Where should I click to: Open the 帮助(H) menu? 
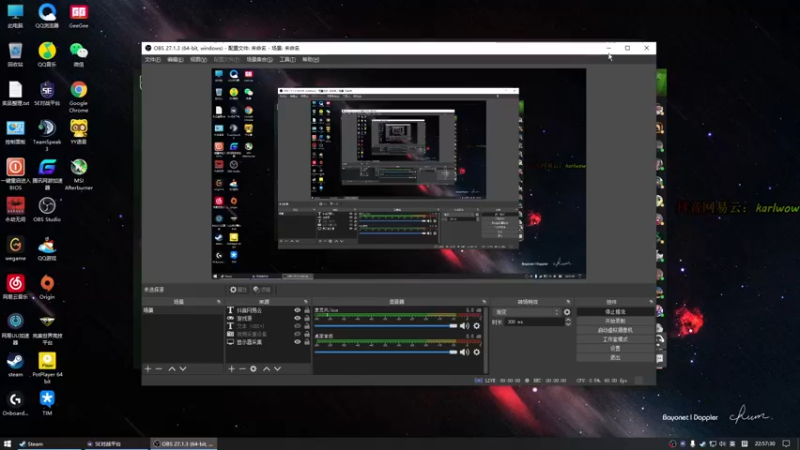(x=310, y=60)
